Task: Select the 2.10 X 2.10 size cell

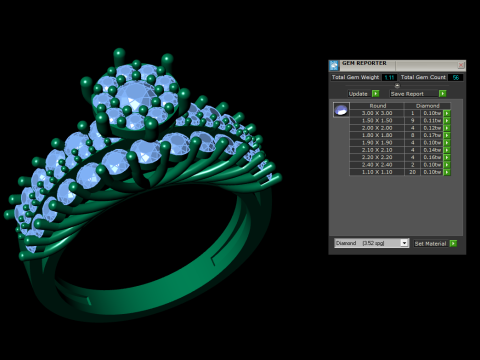Action: [x=377, y=150]
